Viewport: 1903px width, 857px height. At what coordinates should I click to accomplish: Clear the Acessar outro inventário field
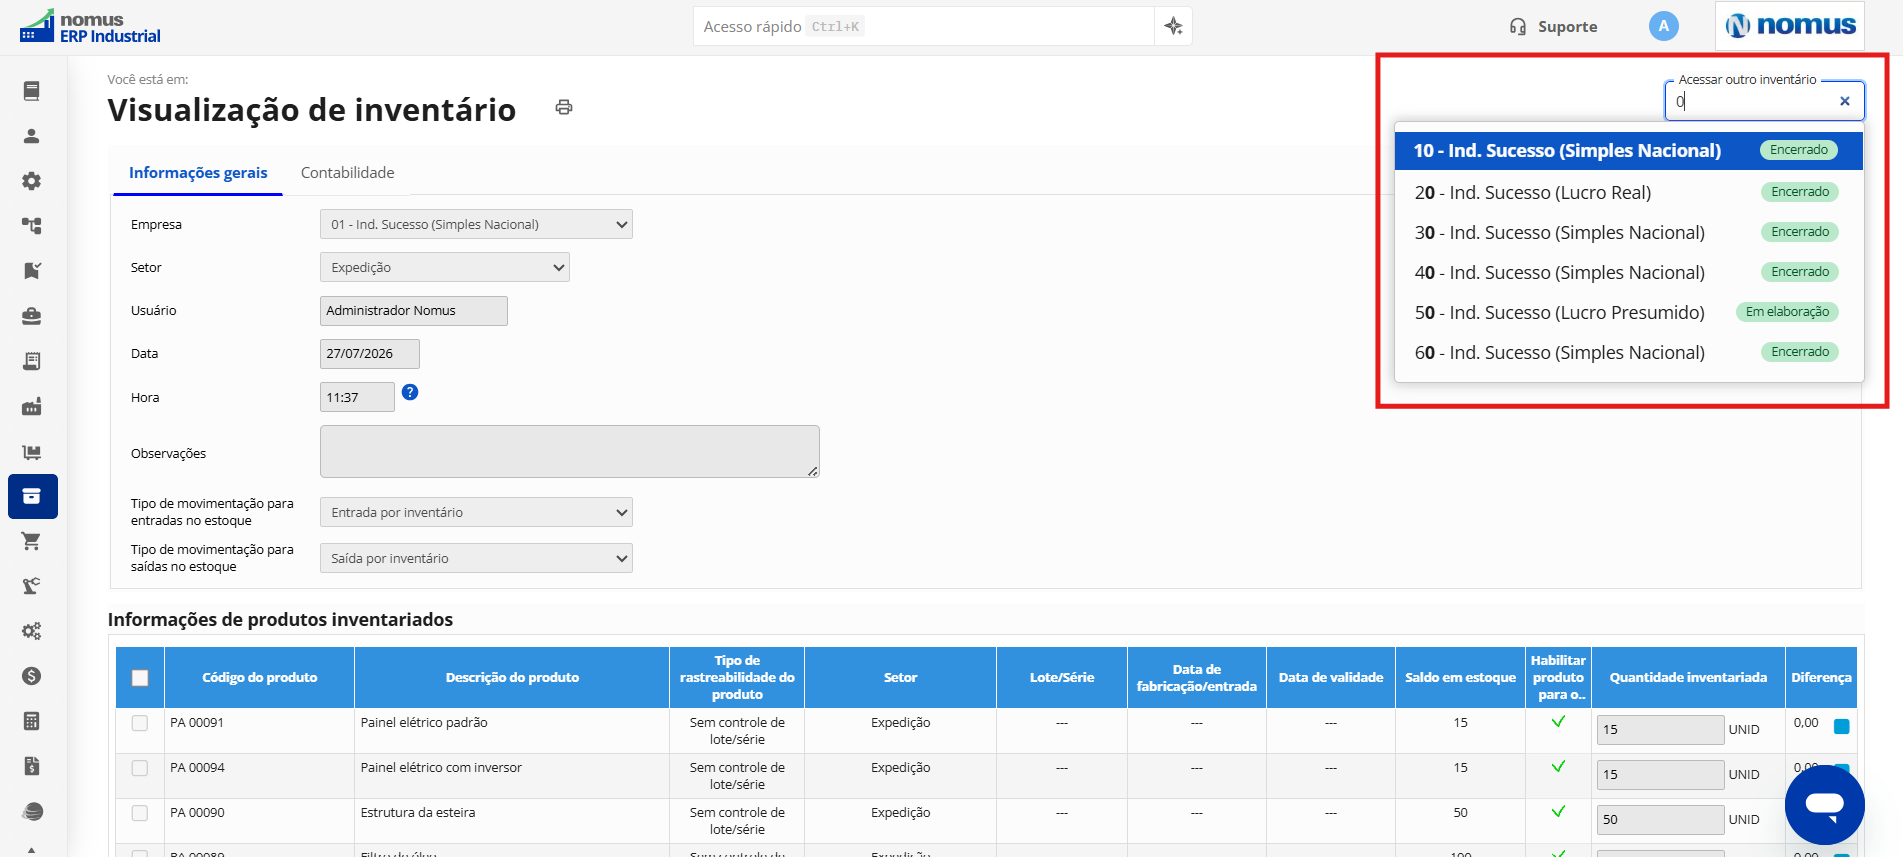pyautogui.click(x=1845, y=101)
